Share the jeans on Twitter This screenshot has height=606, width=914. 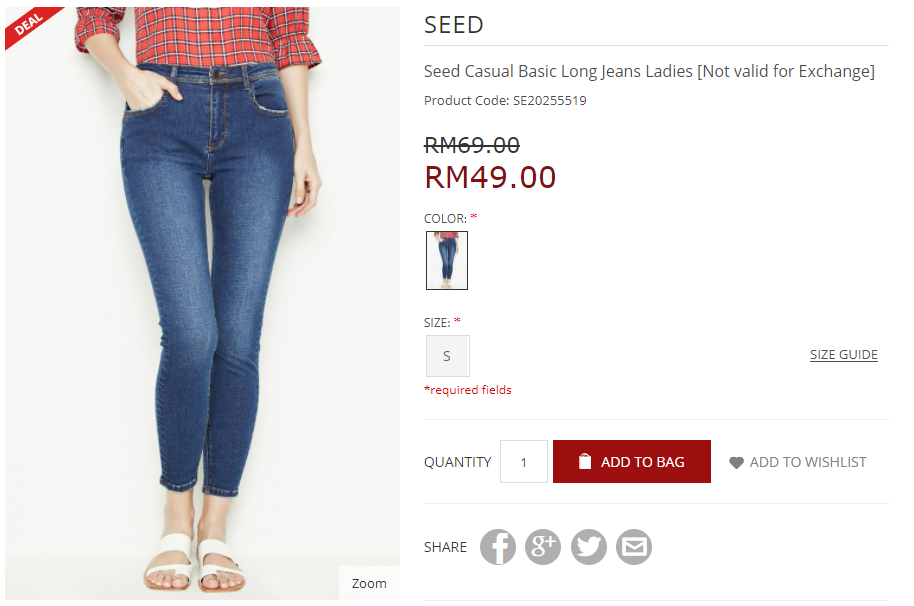coord(589,547)
